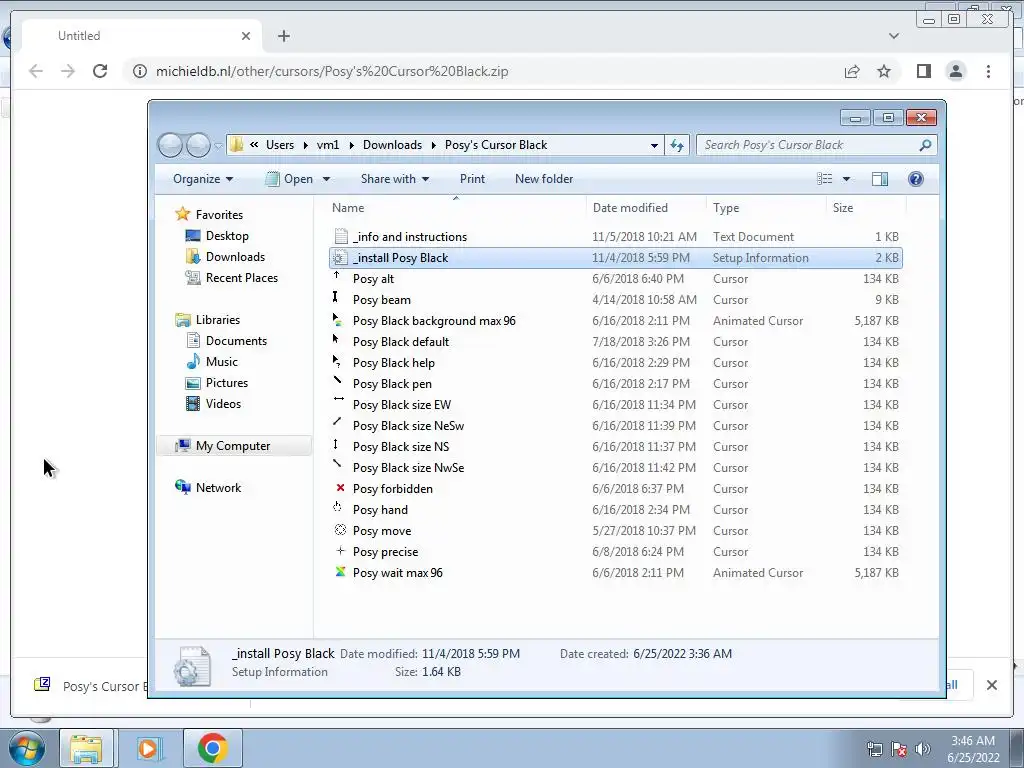Select Posy forbidden red X icon
Screen dimensions: 1024x768
click(x=340, y=488)
